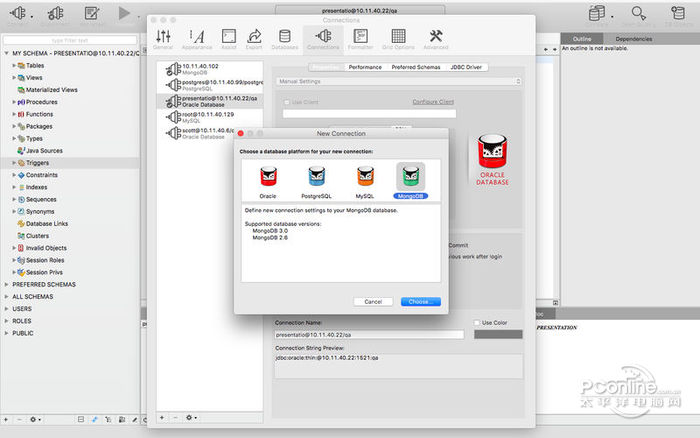700x438 pixels.
Task: Expand the ALL SCHEMAS section
Action: tap(6, 296)
